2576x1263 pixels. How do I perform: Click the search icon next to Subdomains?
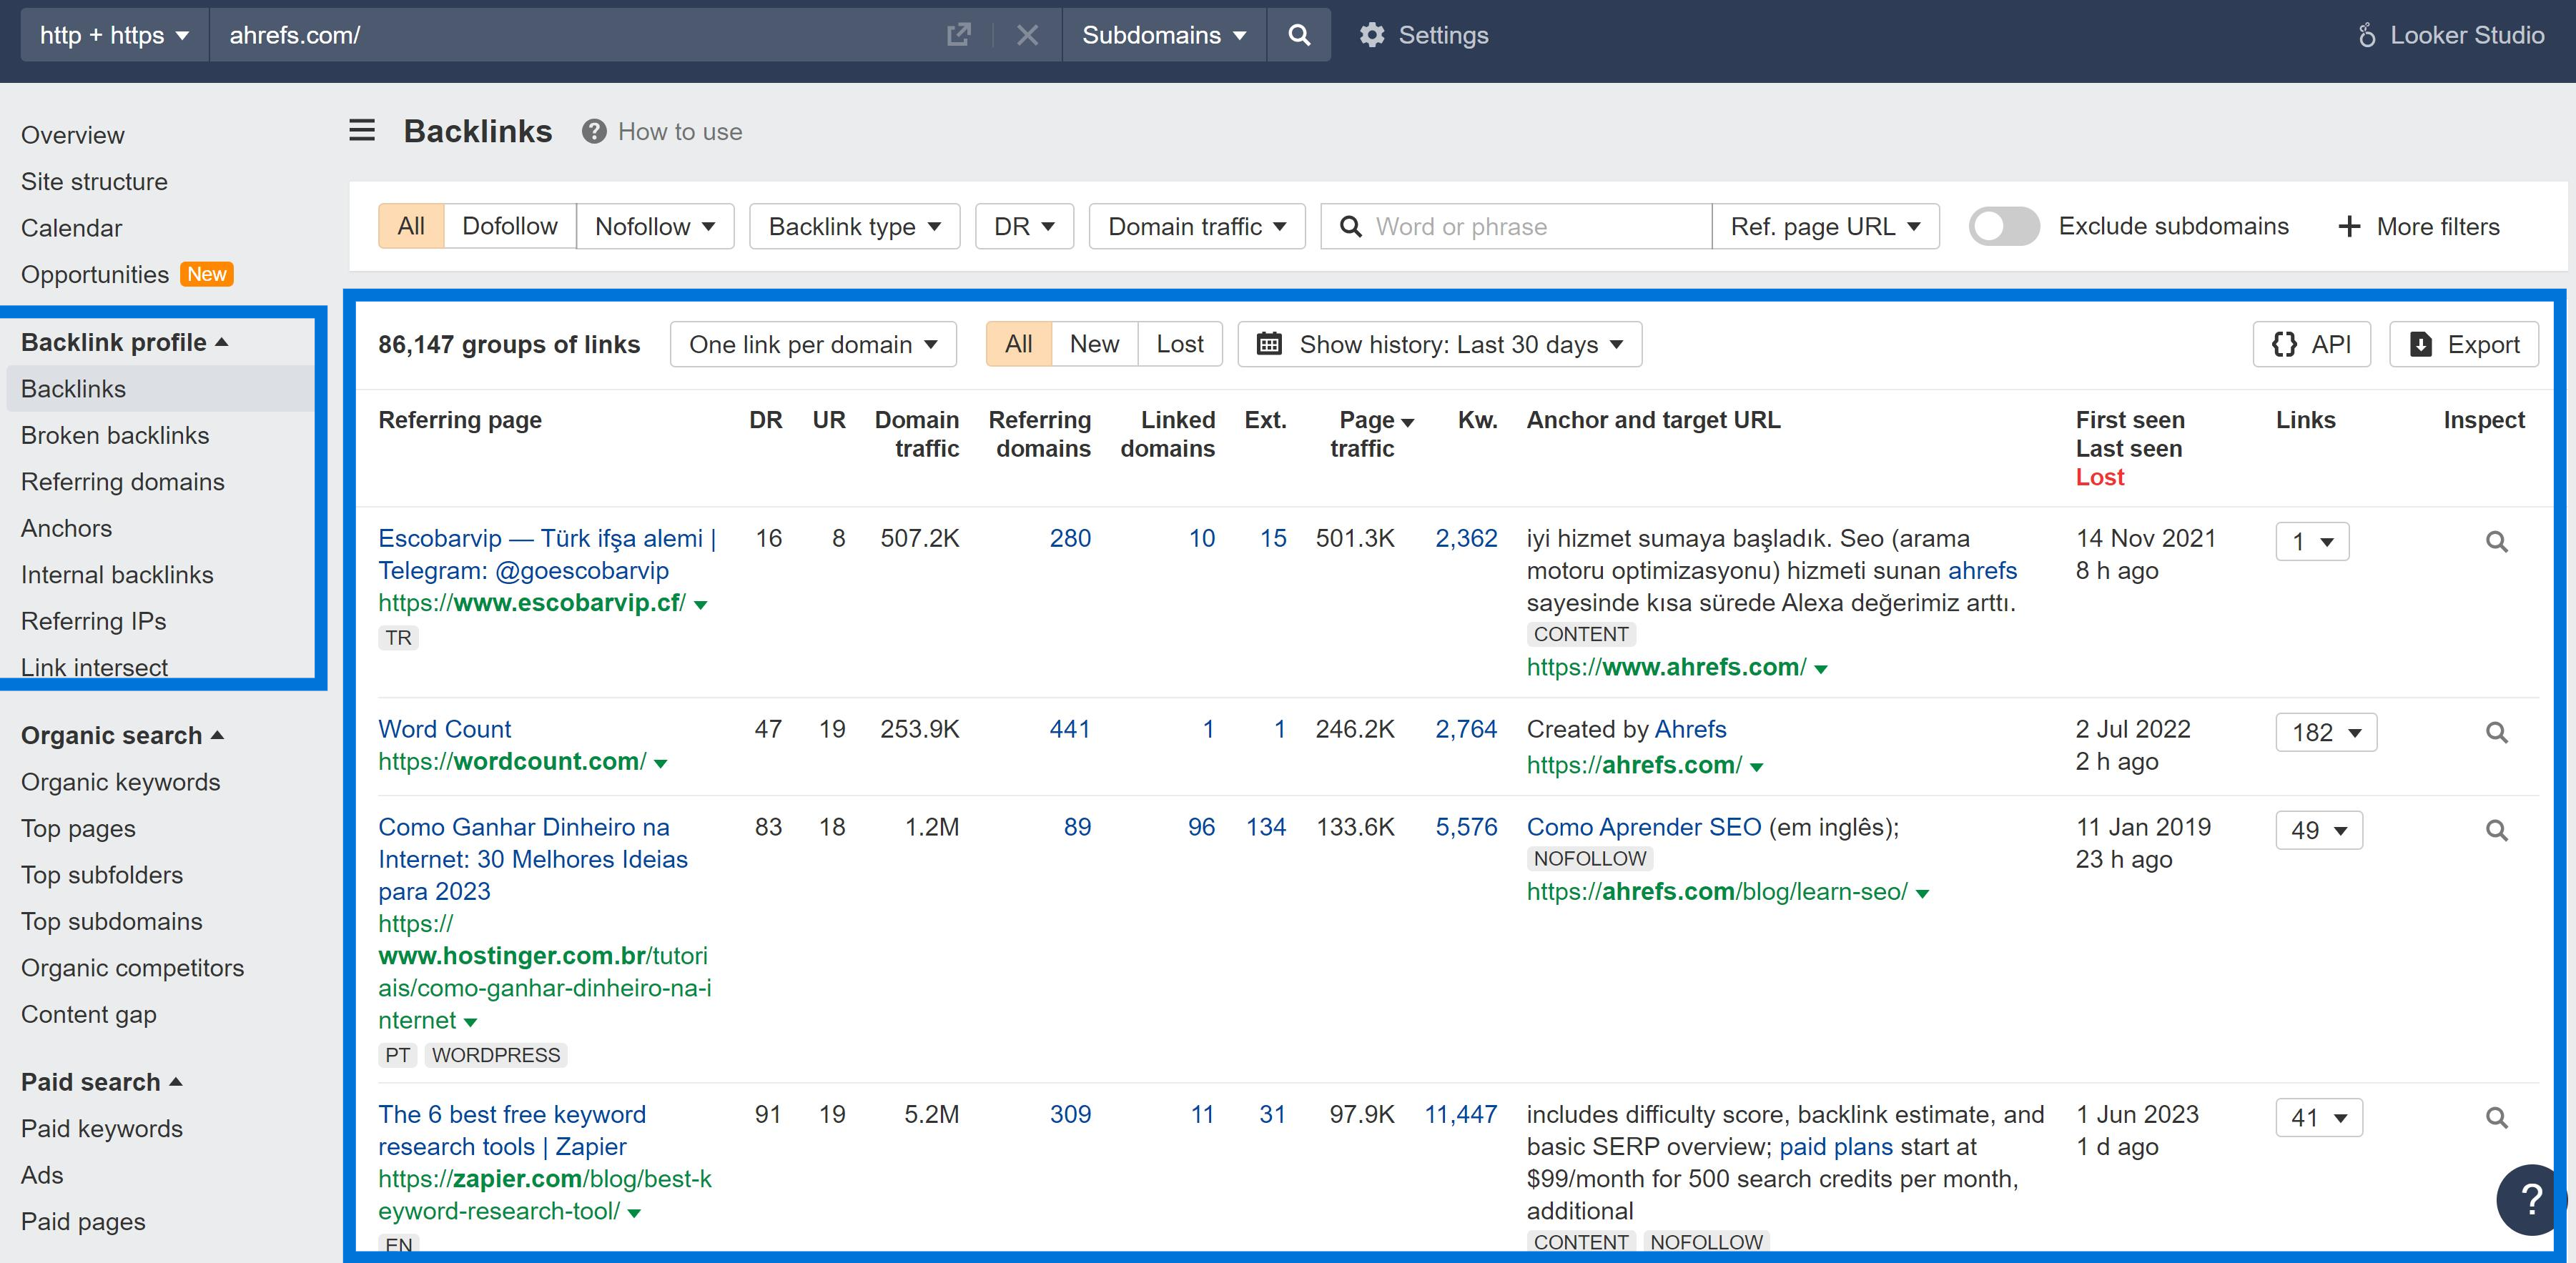1298,34
